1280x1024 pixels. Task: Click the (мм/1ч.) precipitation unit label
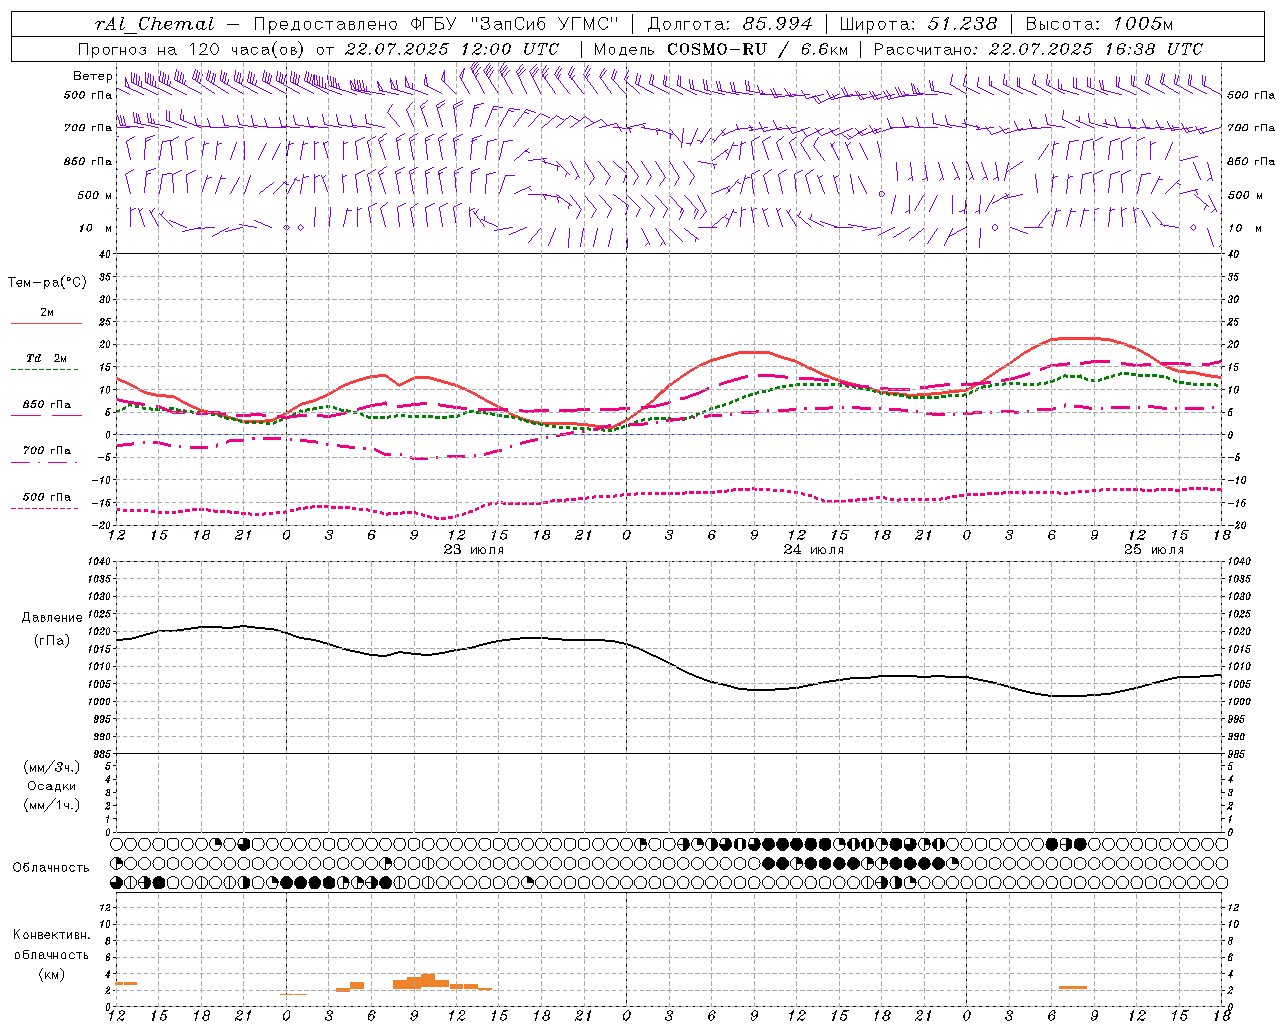(52, 805)
